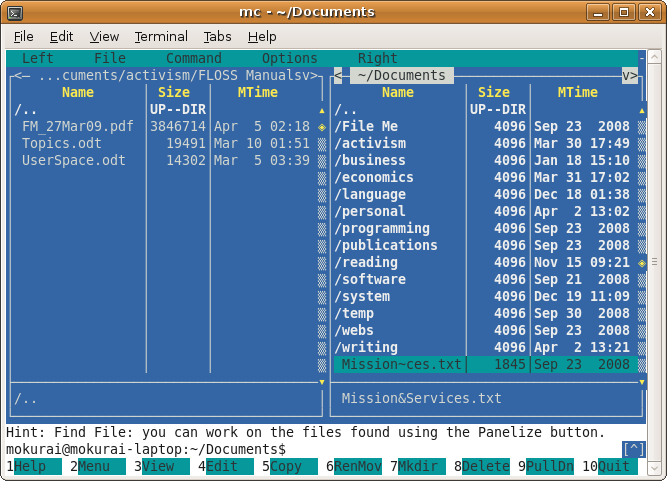Select FM_27Mar09.pdf in left panel
Image resolution: width=667 pixels, height=481 pixels.
coord(78,127)
